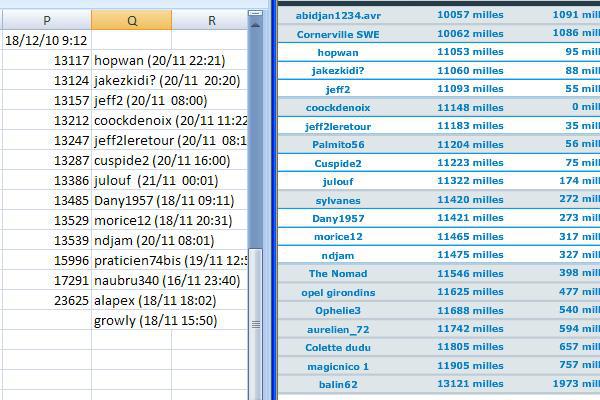
Task: Open the Cornerville SWE player link
Action: [x=338, y=33]
